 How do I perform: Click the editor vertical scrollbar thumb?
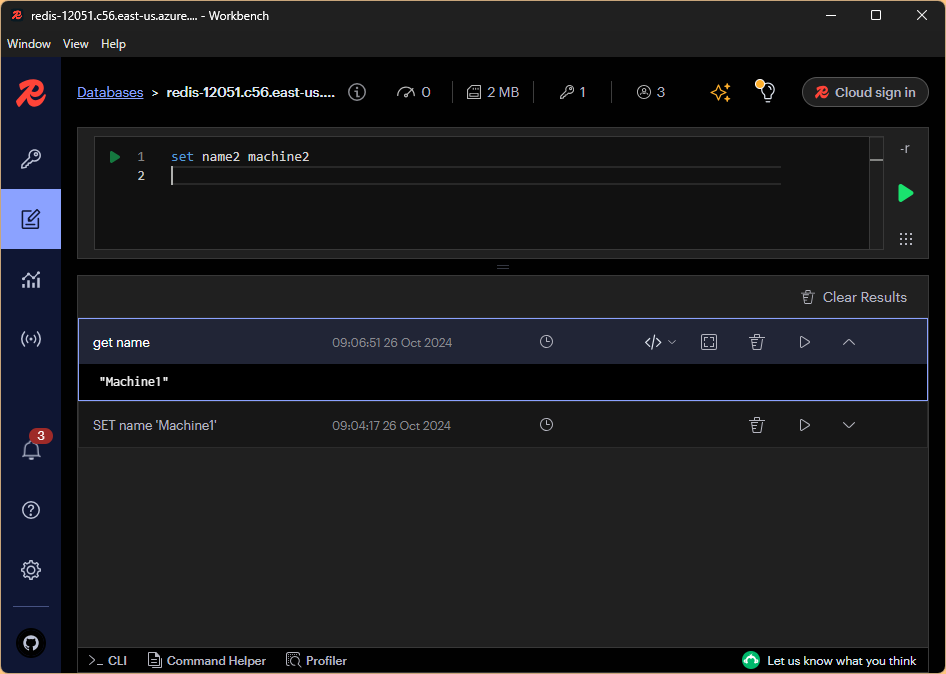(877, 159)
